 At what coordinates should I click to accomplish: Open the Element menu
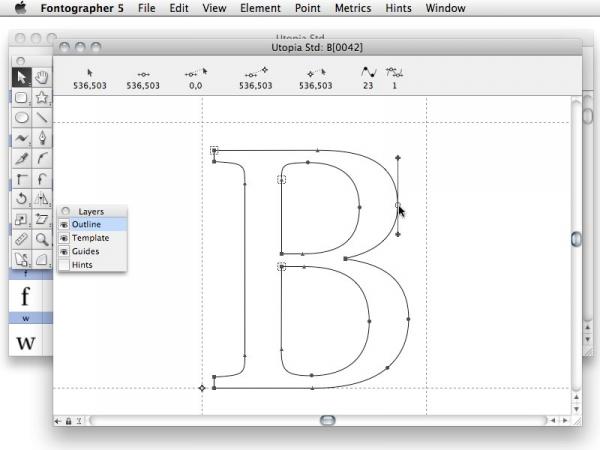[260, 8]
